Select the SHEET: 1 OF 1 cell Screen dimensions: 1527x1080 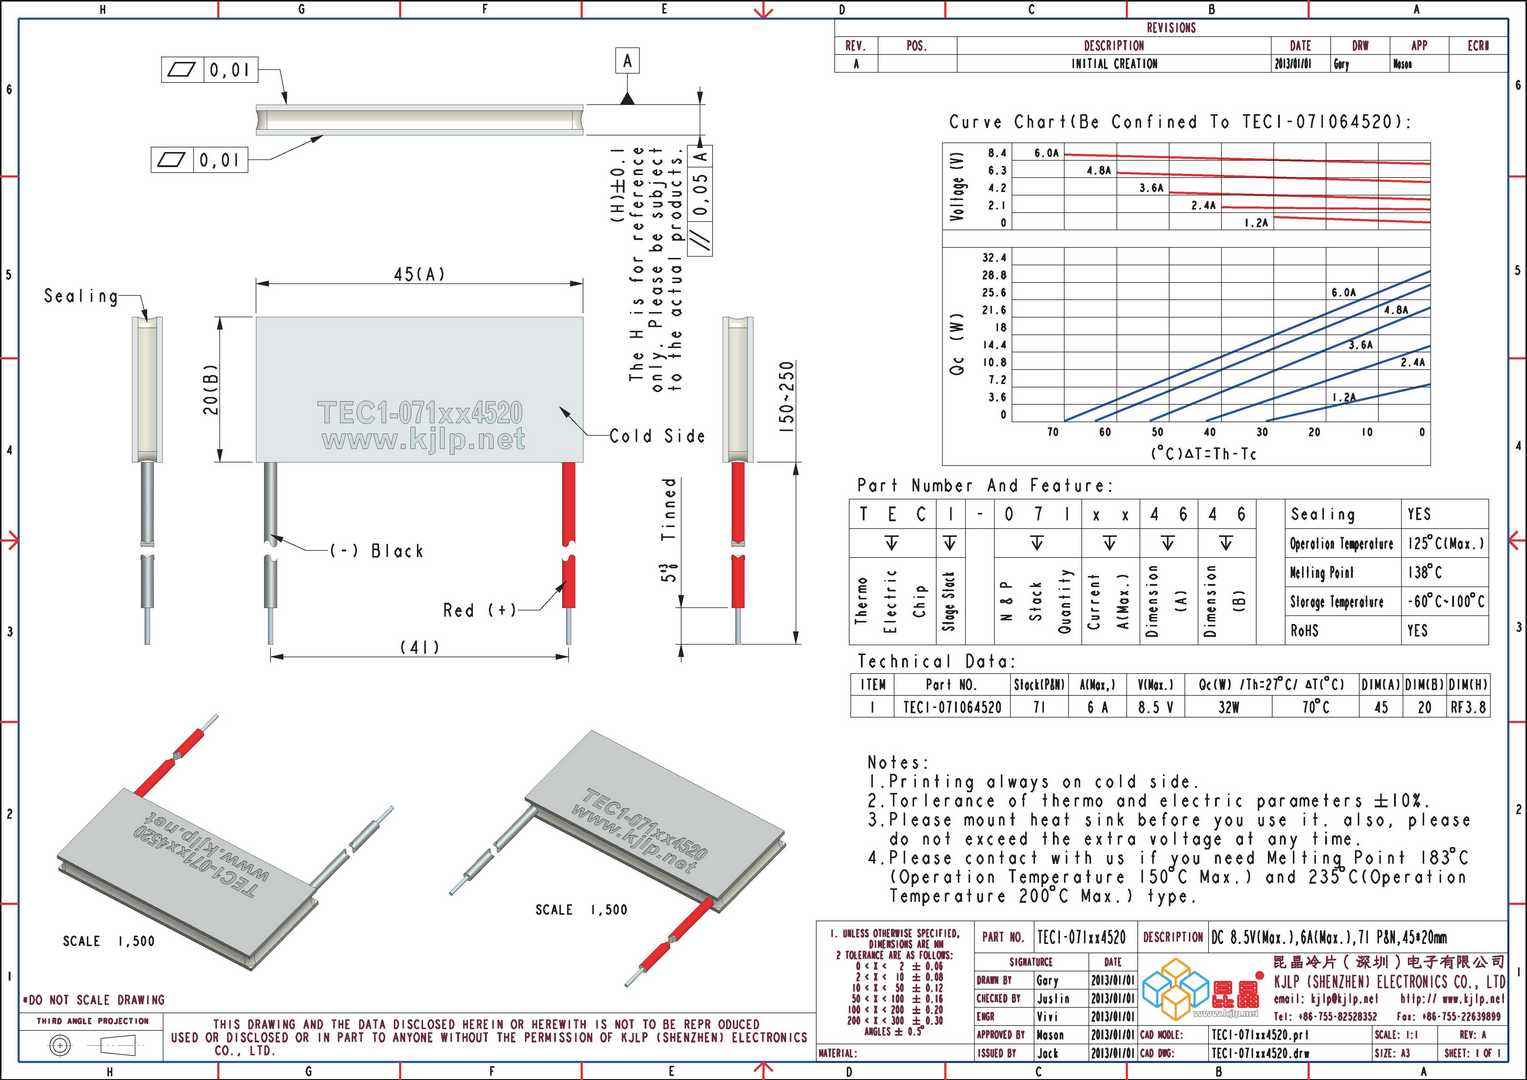1472,1053
